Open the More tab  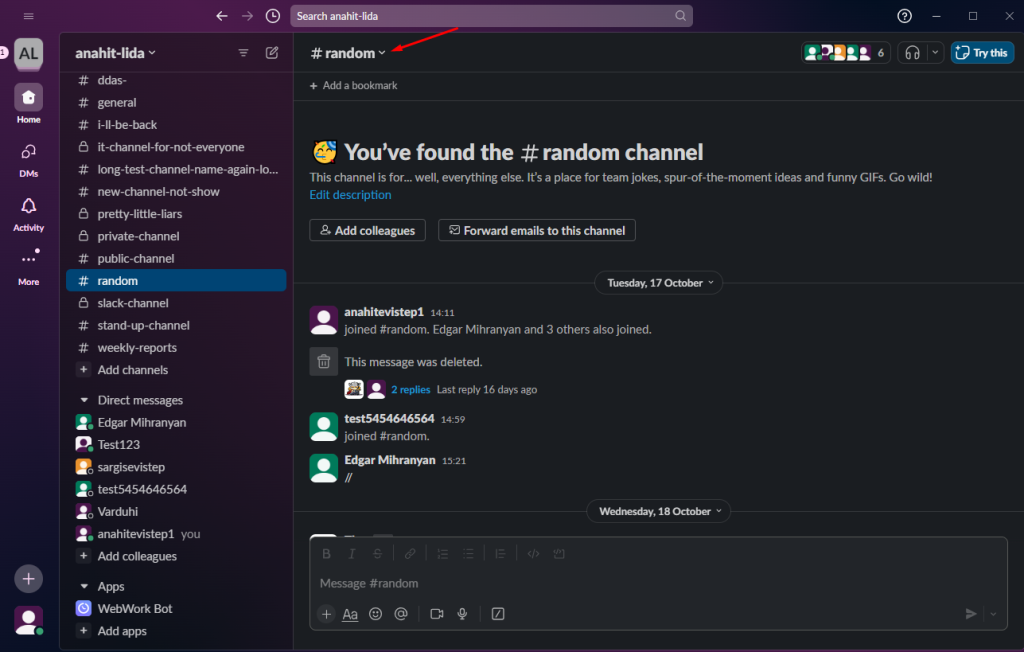pos(28,268)
